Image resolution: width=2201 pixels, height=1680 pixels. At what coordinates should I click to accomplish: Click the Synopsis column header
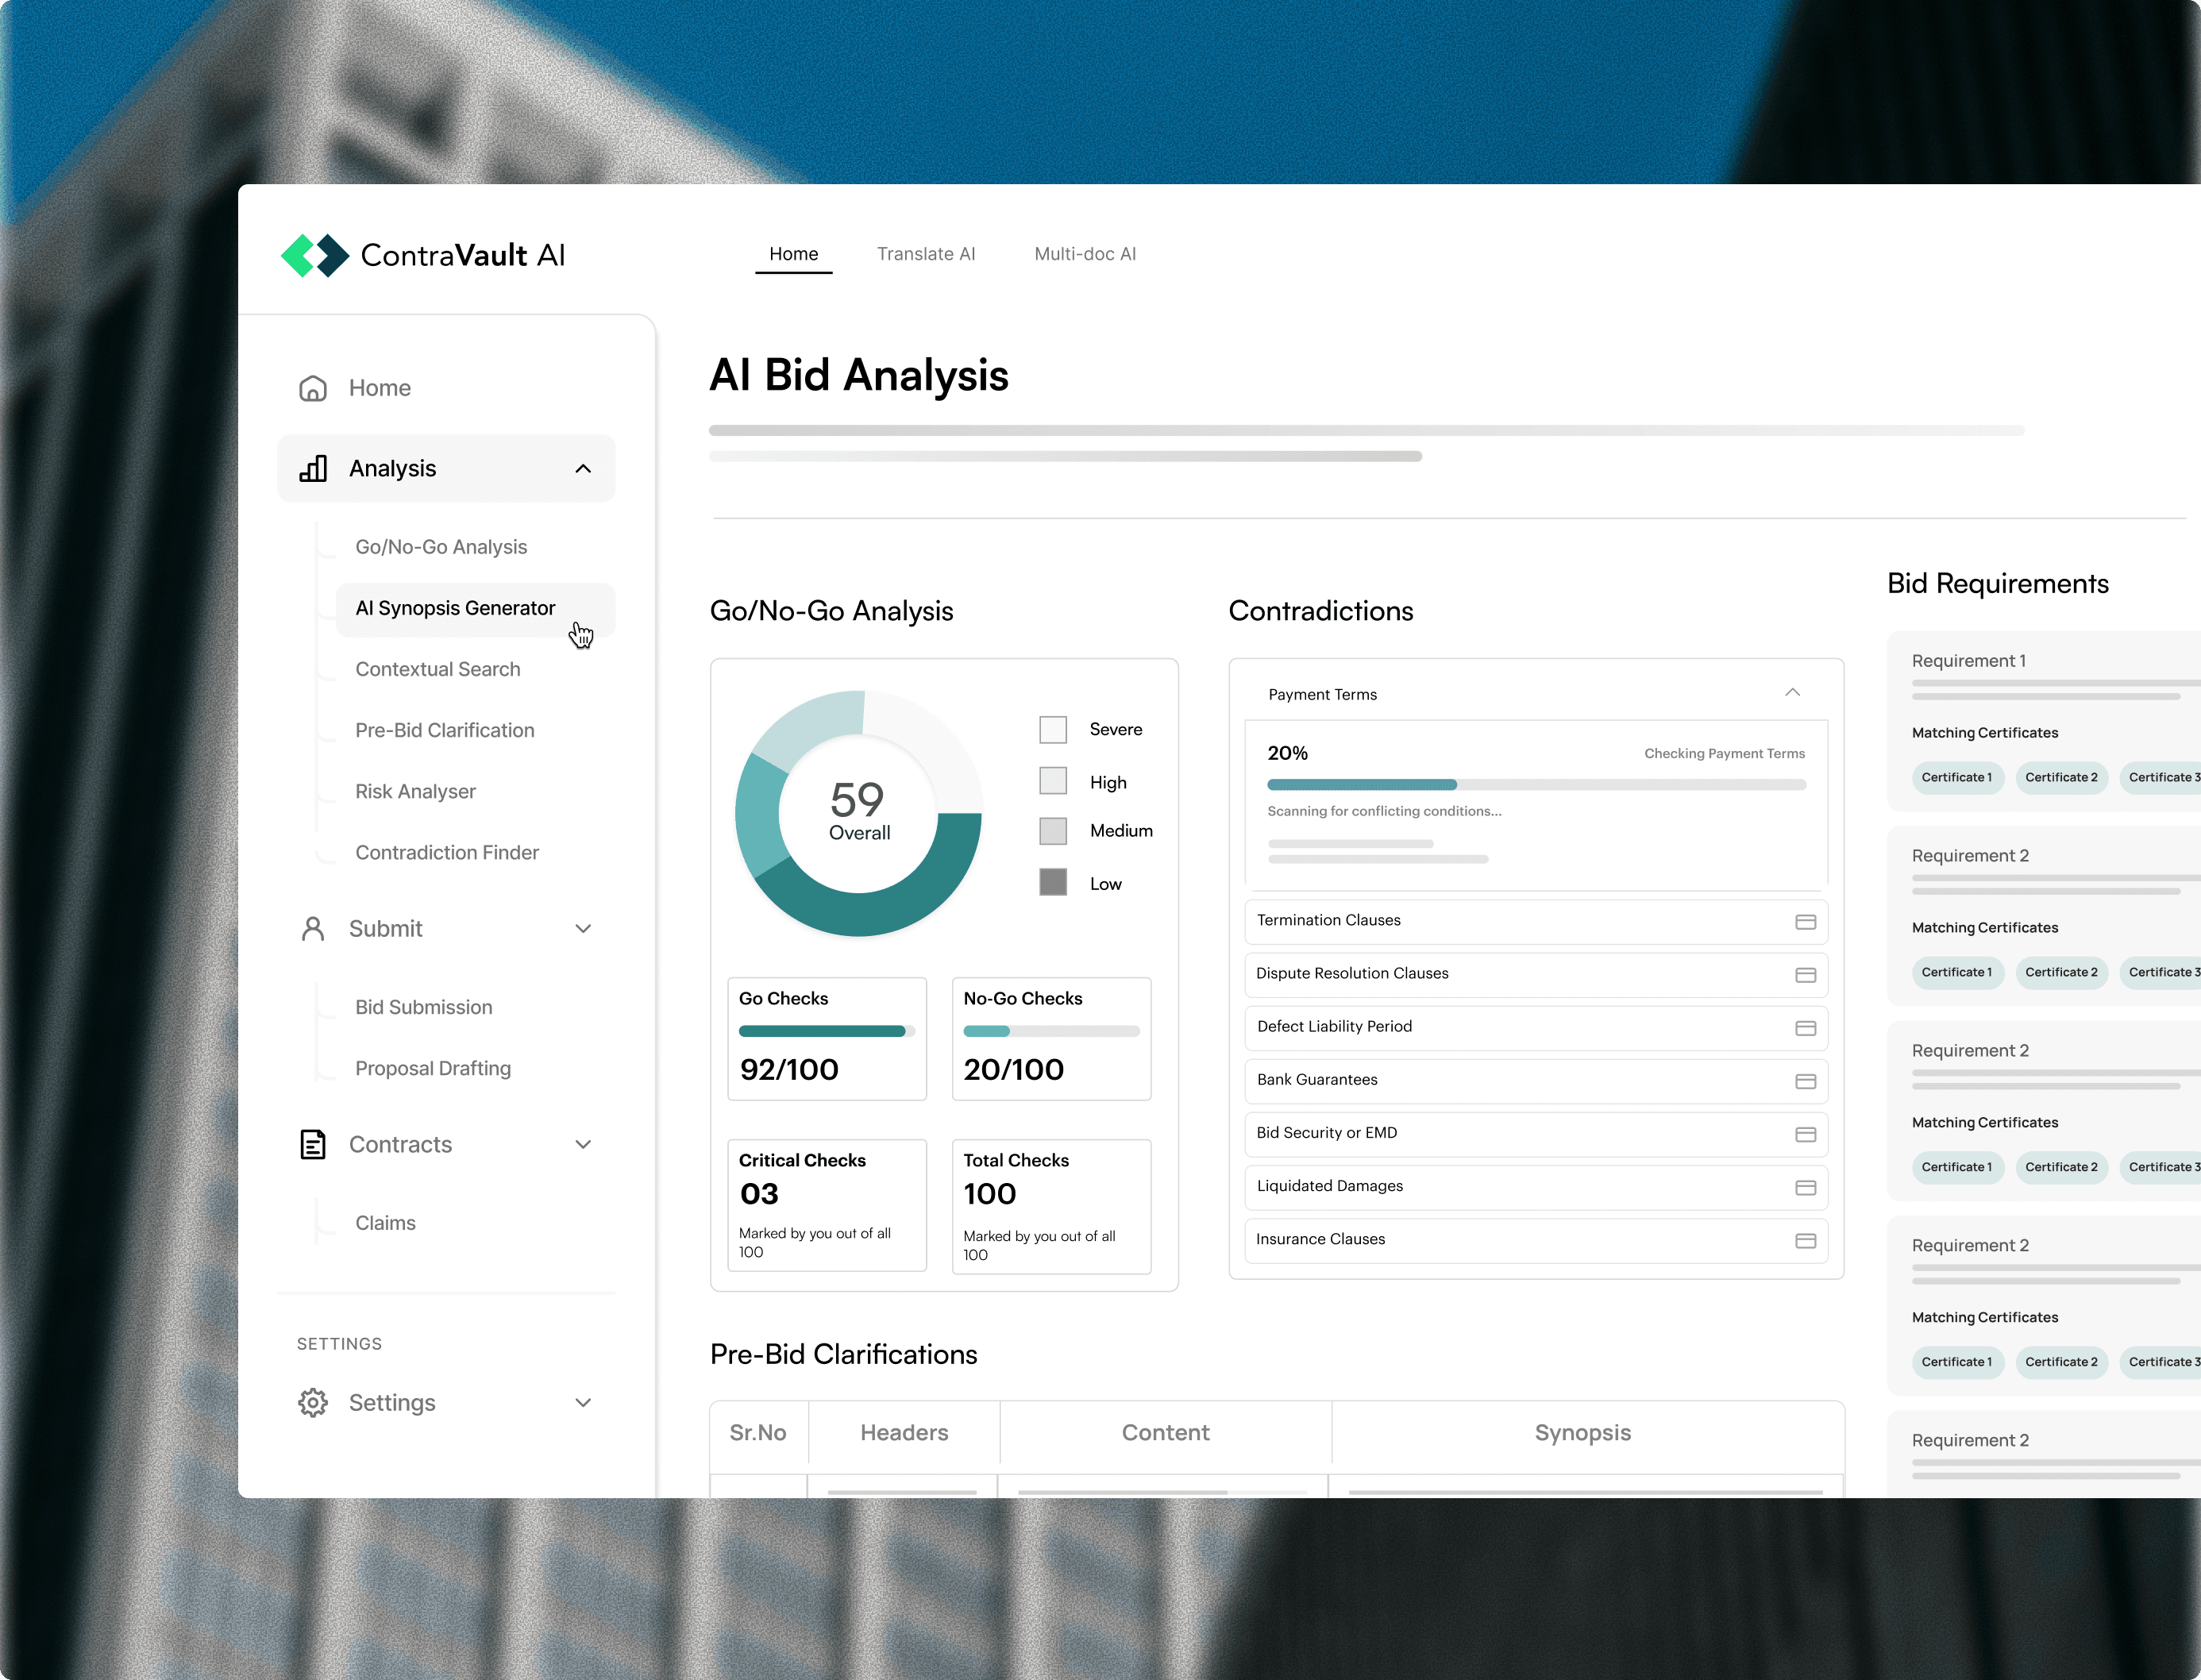pos(1583,1433)
